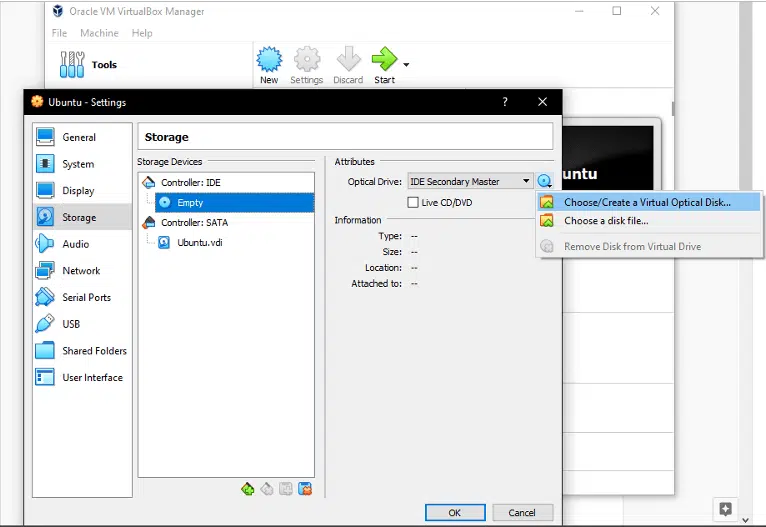Select the Empty optical drive entry
Screen dimensions: 766x527
click(234, 202)
